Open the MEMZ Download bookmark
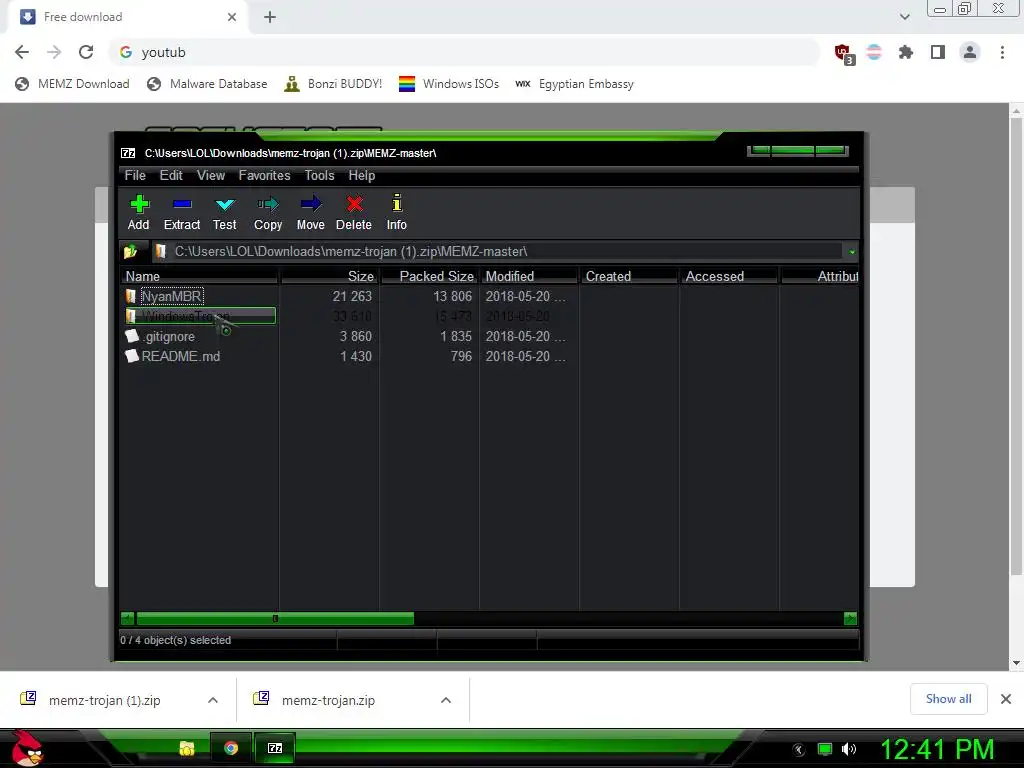This screenshot has width=1024, height=768. pos(72,84)
